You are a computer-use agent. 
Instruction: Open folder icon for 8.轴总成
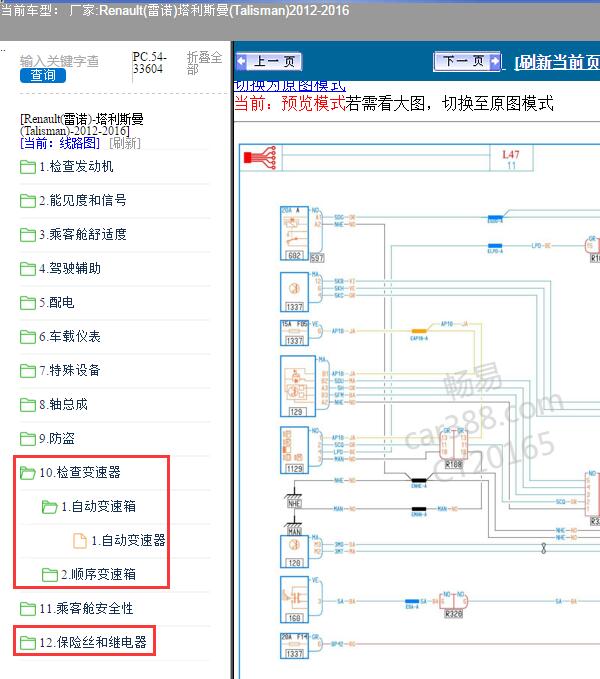pyautogui.click(x=28, y=404)
